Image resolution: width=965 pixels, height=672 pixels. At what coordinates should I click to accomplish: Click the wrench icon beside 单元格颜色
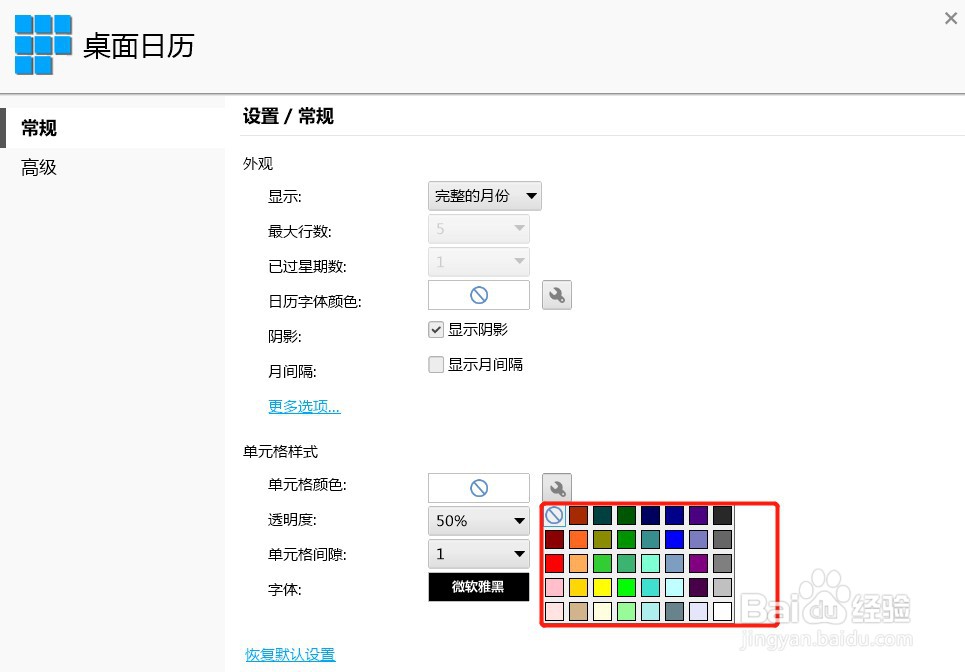click(556, 487)
